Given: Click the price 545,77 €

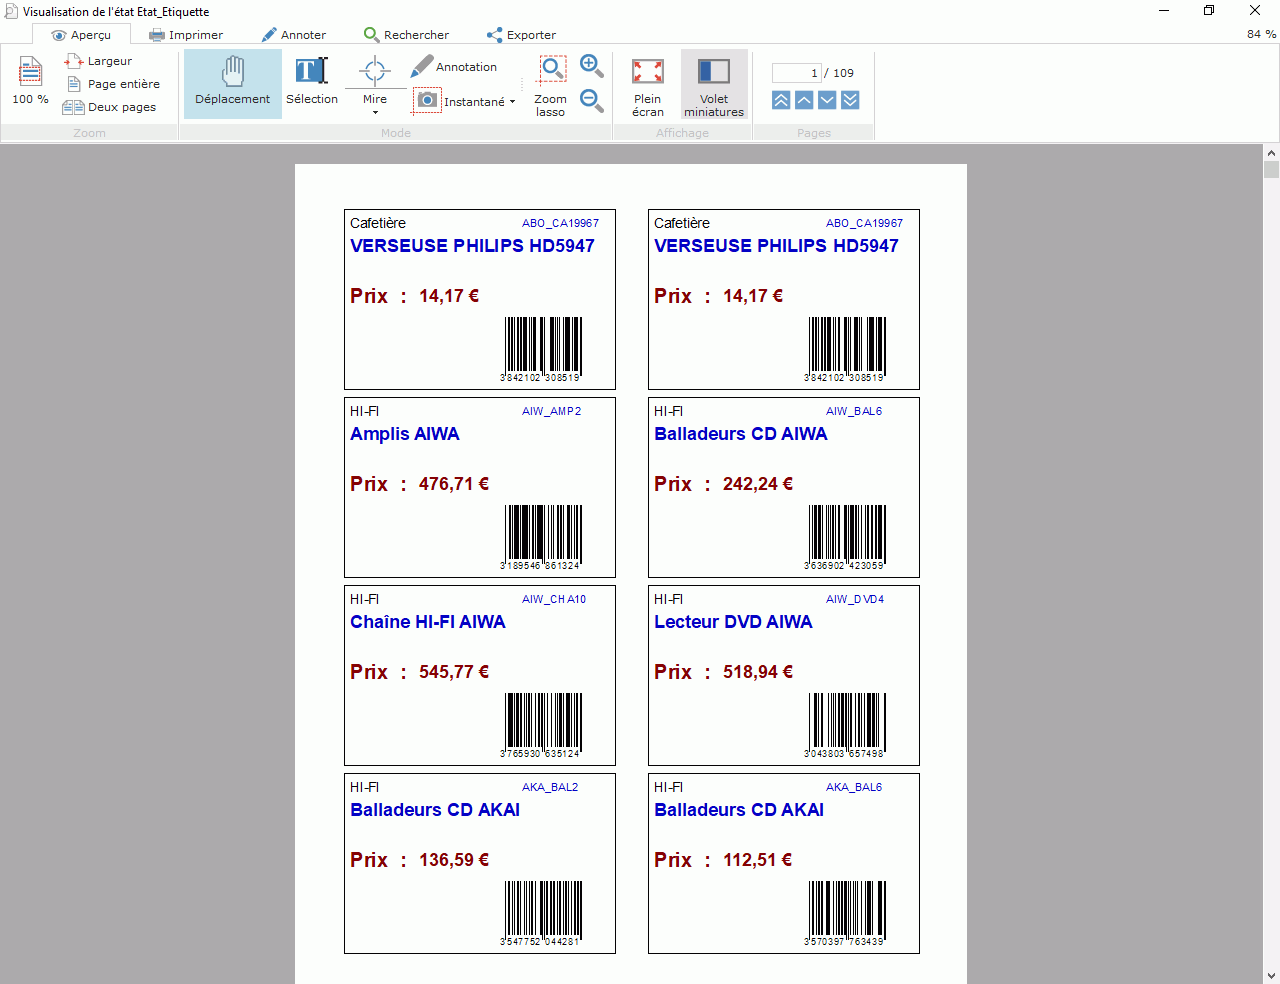Looking at the screenshot, I should tap(454, 672).
